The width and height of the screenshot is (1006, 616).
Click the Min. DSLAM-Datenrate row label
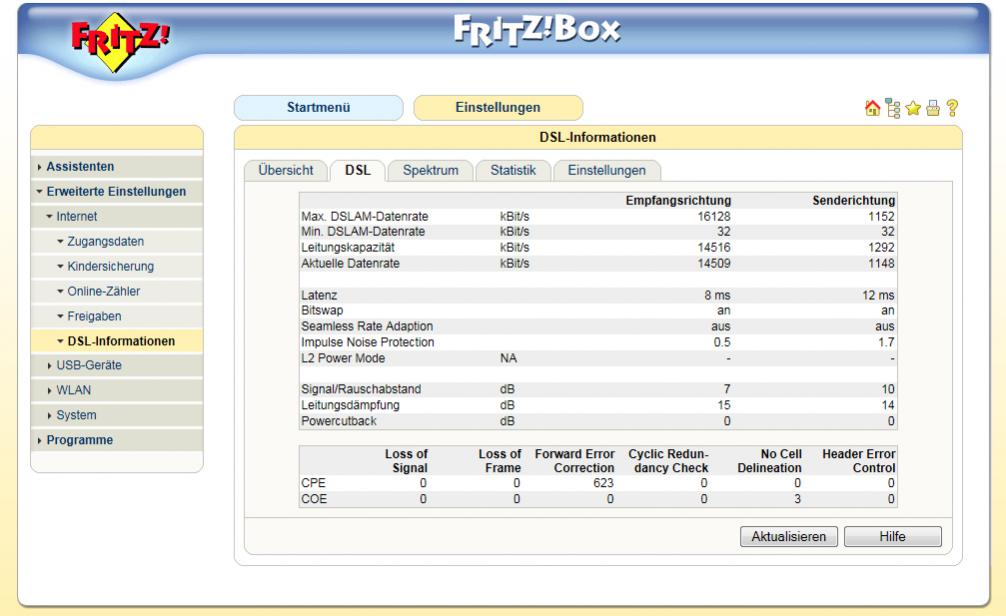363,232
